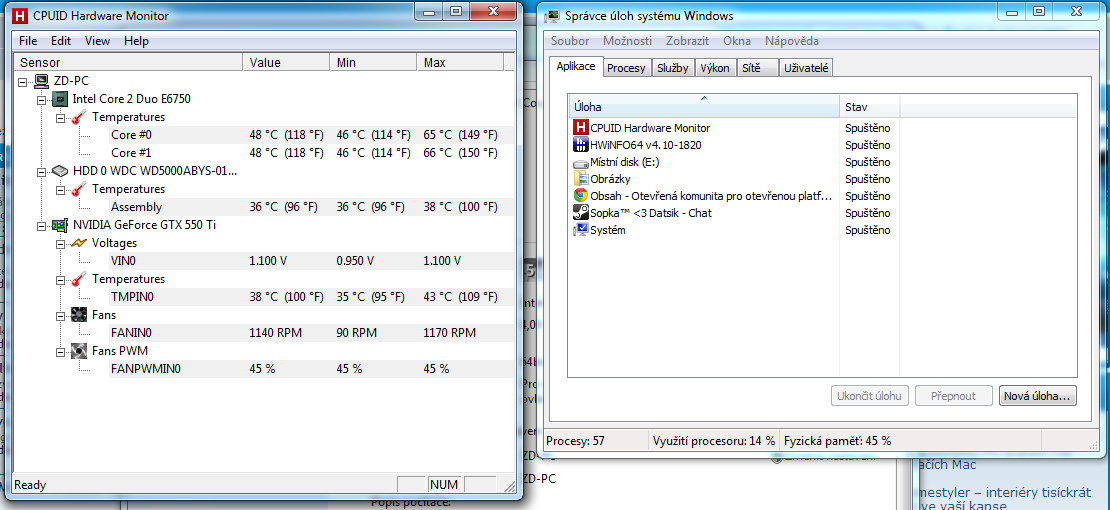Click the Nová úloha... button
1110x510 pixels.
[x=1039, y=396]
